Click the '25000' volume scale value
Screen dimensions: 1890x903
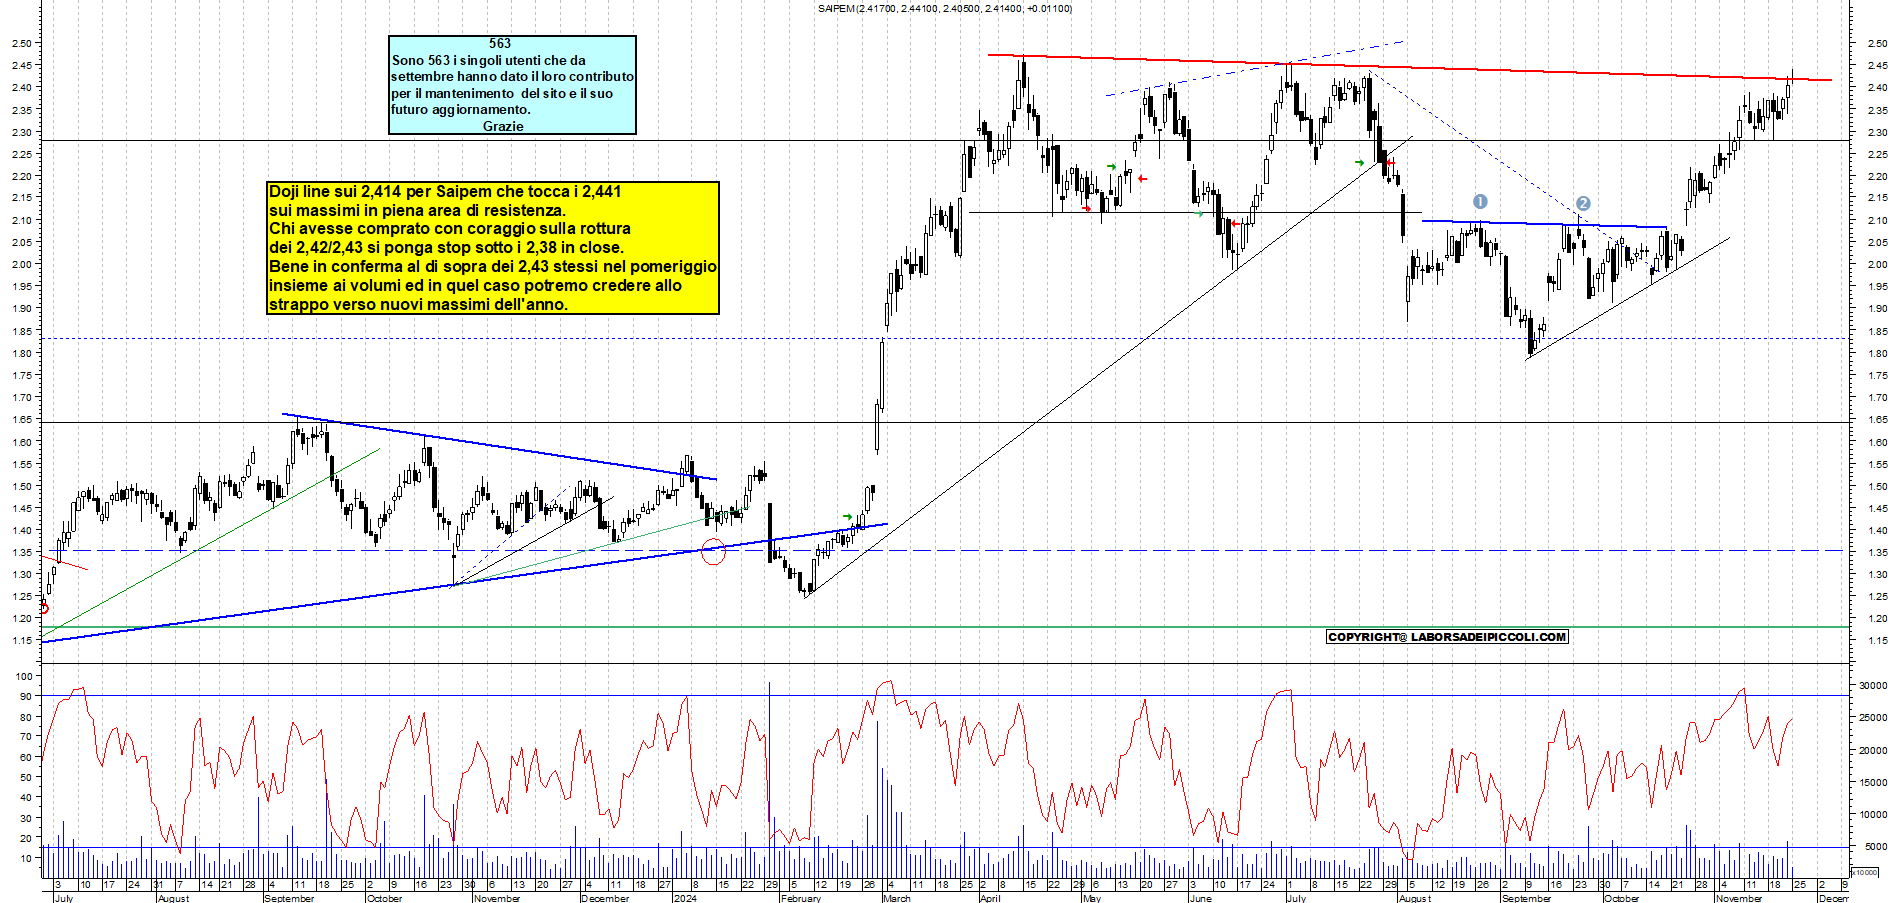click(x=1873, y=718)
